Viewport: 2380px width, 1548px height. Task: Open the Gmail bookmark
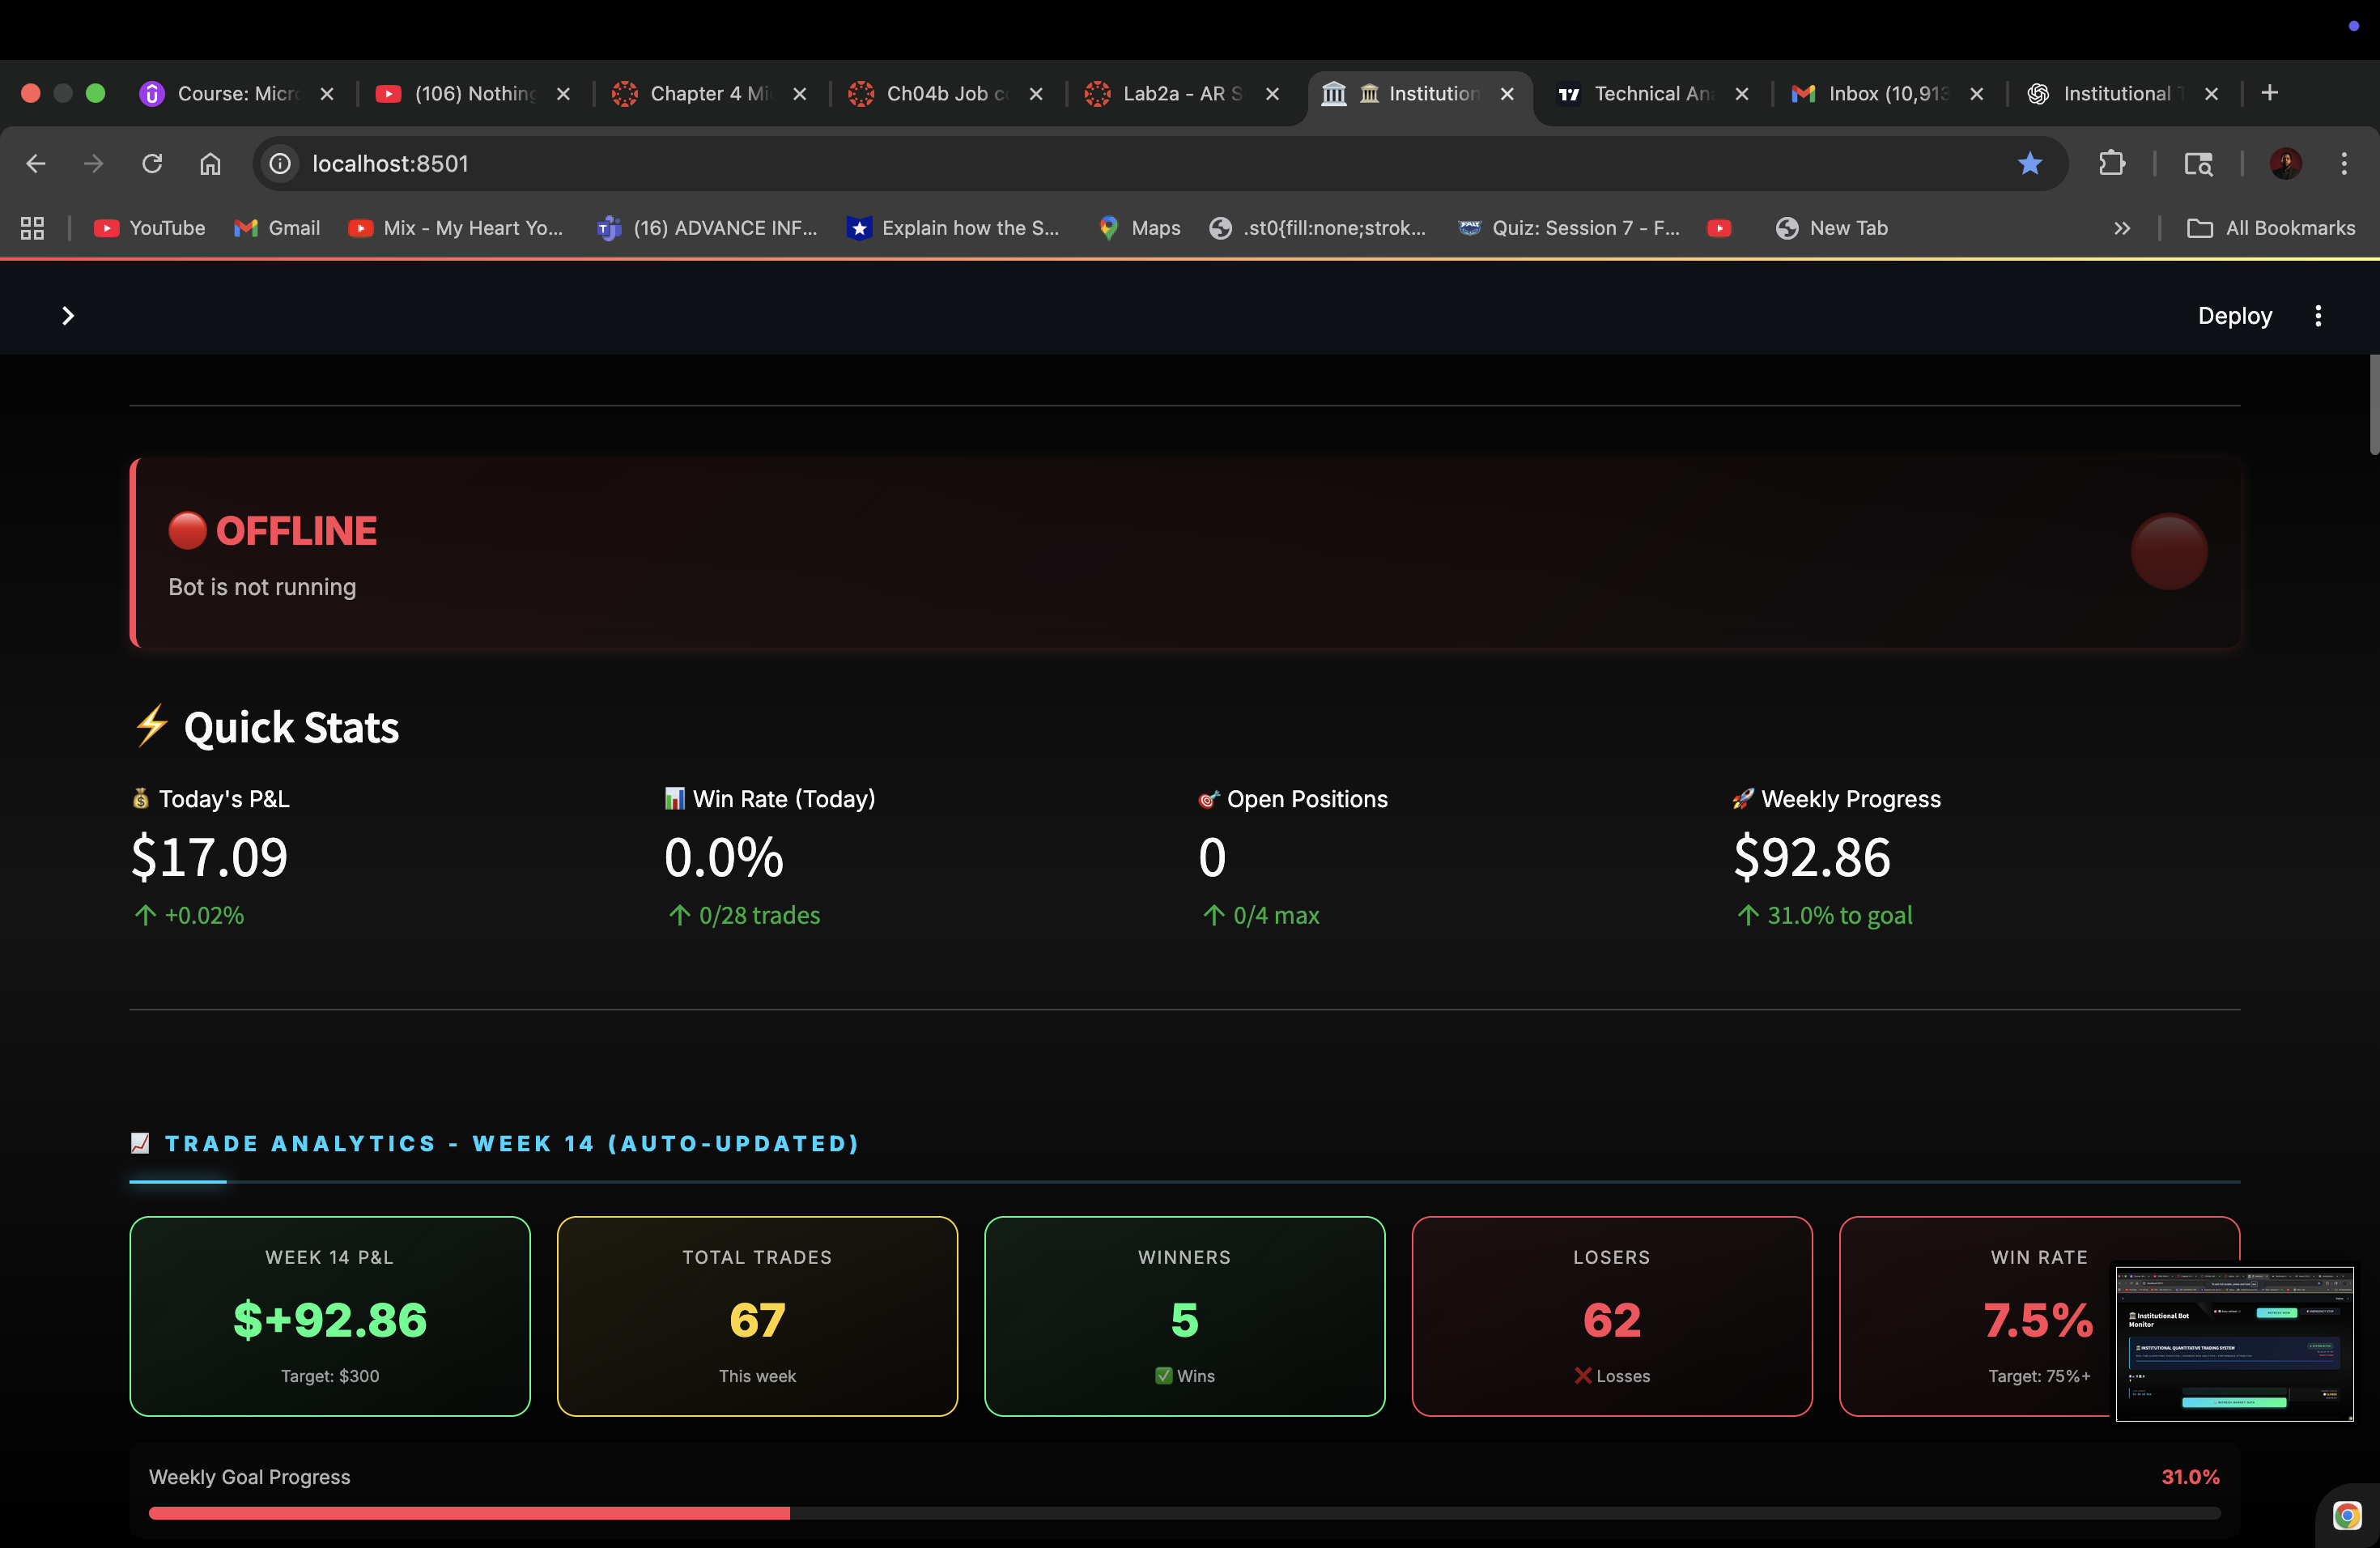277,228
